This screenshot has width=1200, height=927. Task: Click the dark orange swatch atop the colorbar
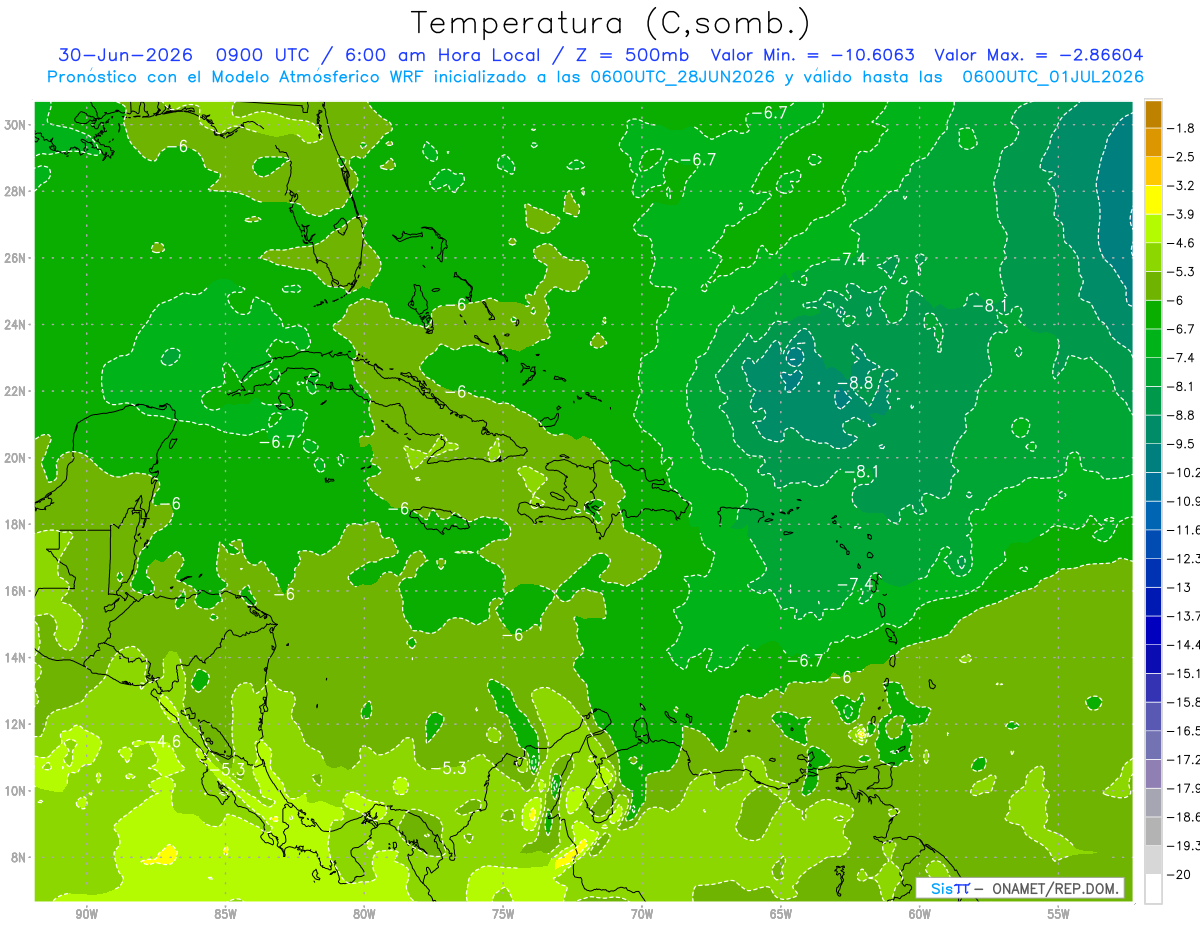(1153, 114)
